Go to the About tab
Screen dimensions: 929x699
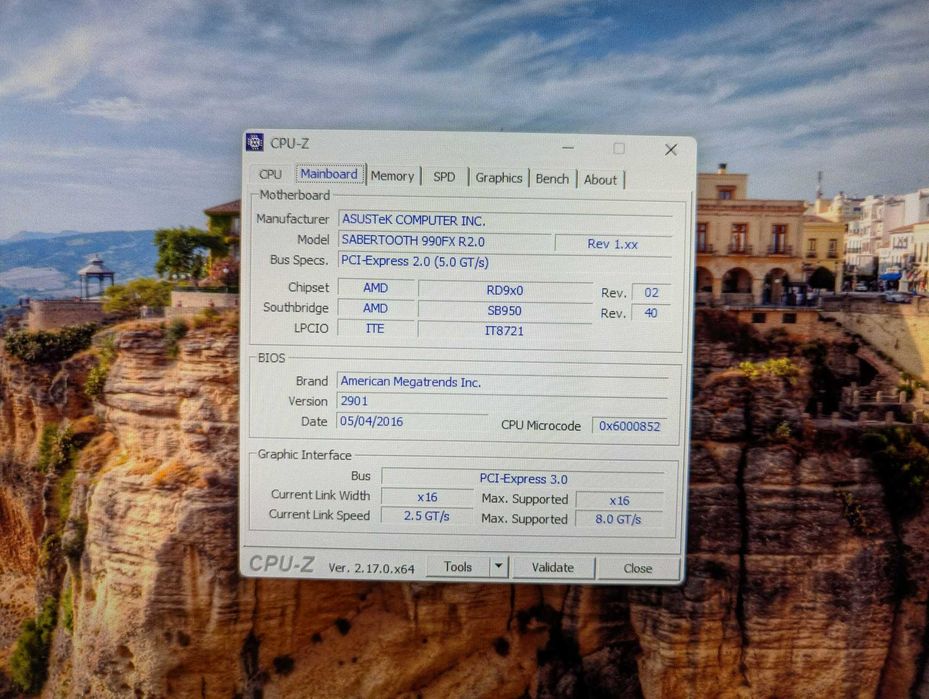click(600, 180)
